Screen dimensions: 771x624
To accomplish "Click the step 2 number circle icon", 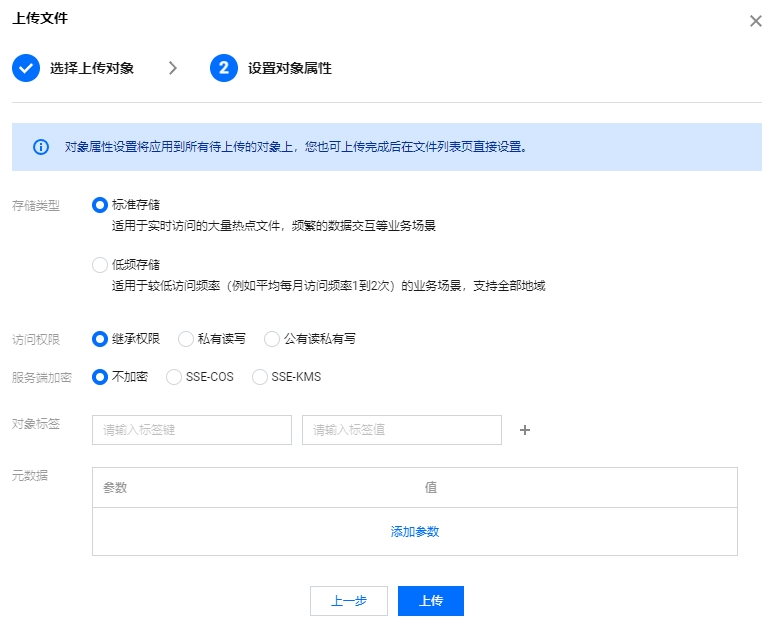I will 223,68.
